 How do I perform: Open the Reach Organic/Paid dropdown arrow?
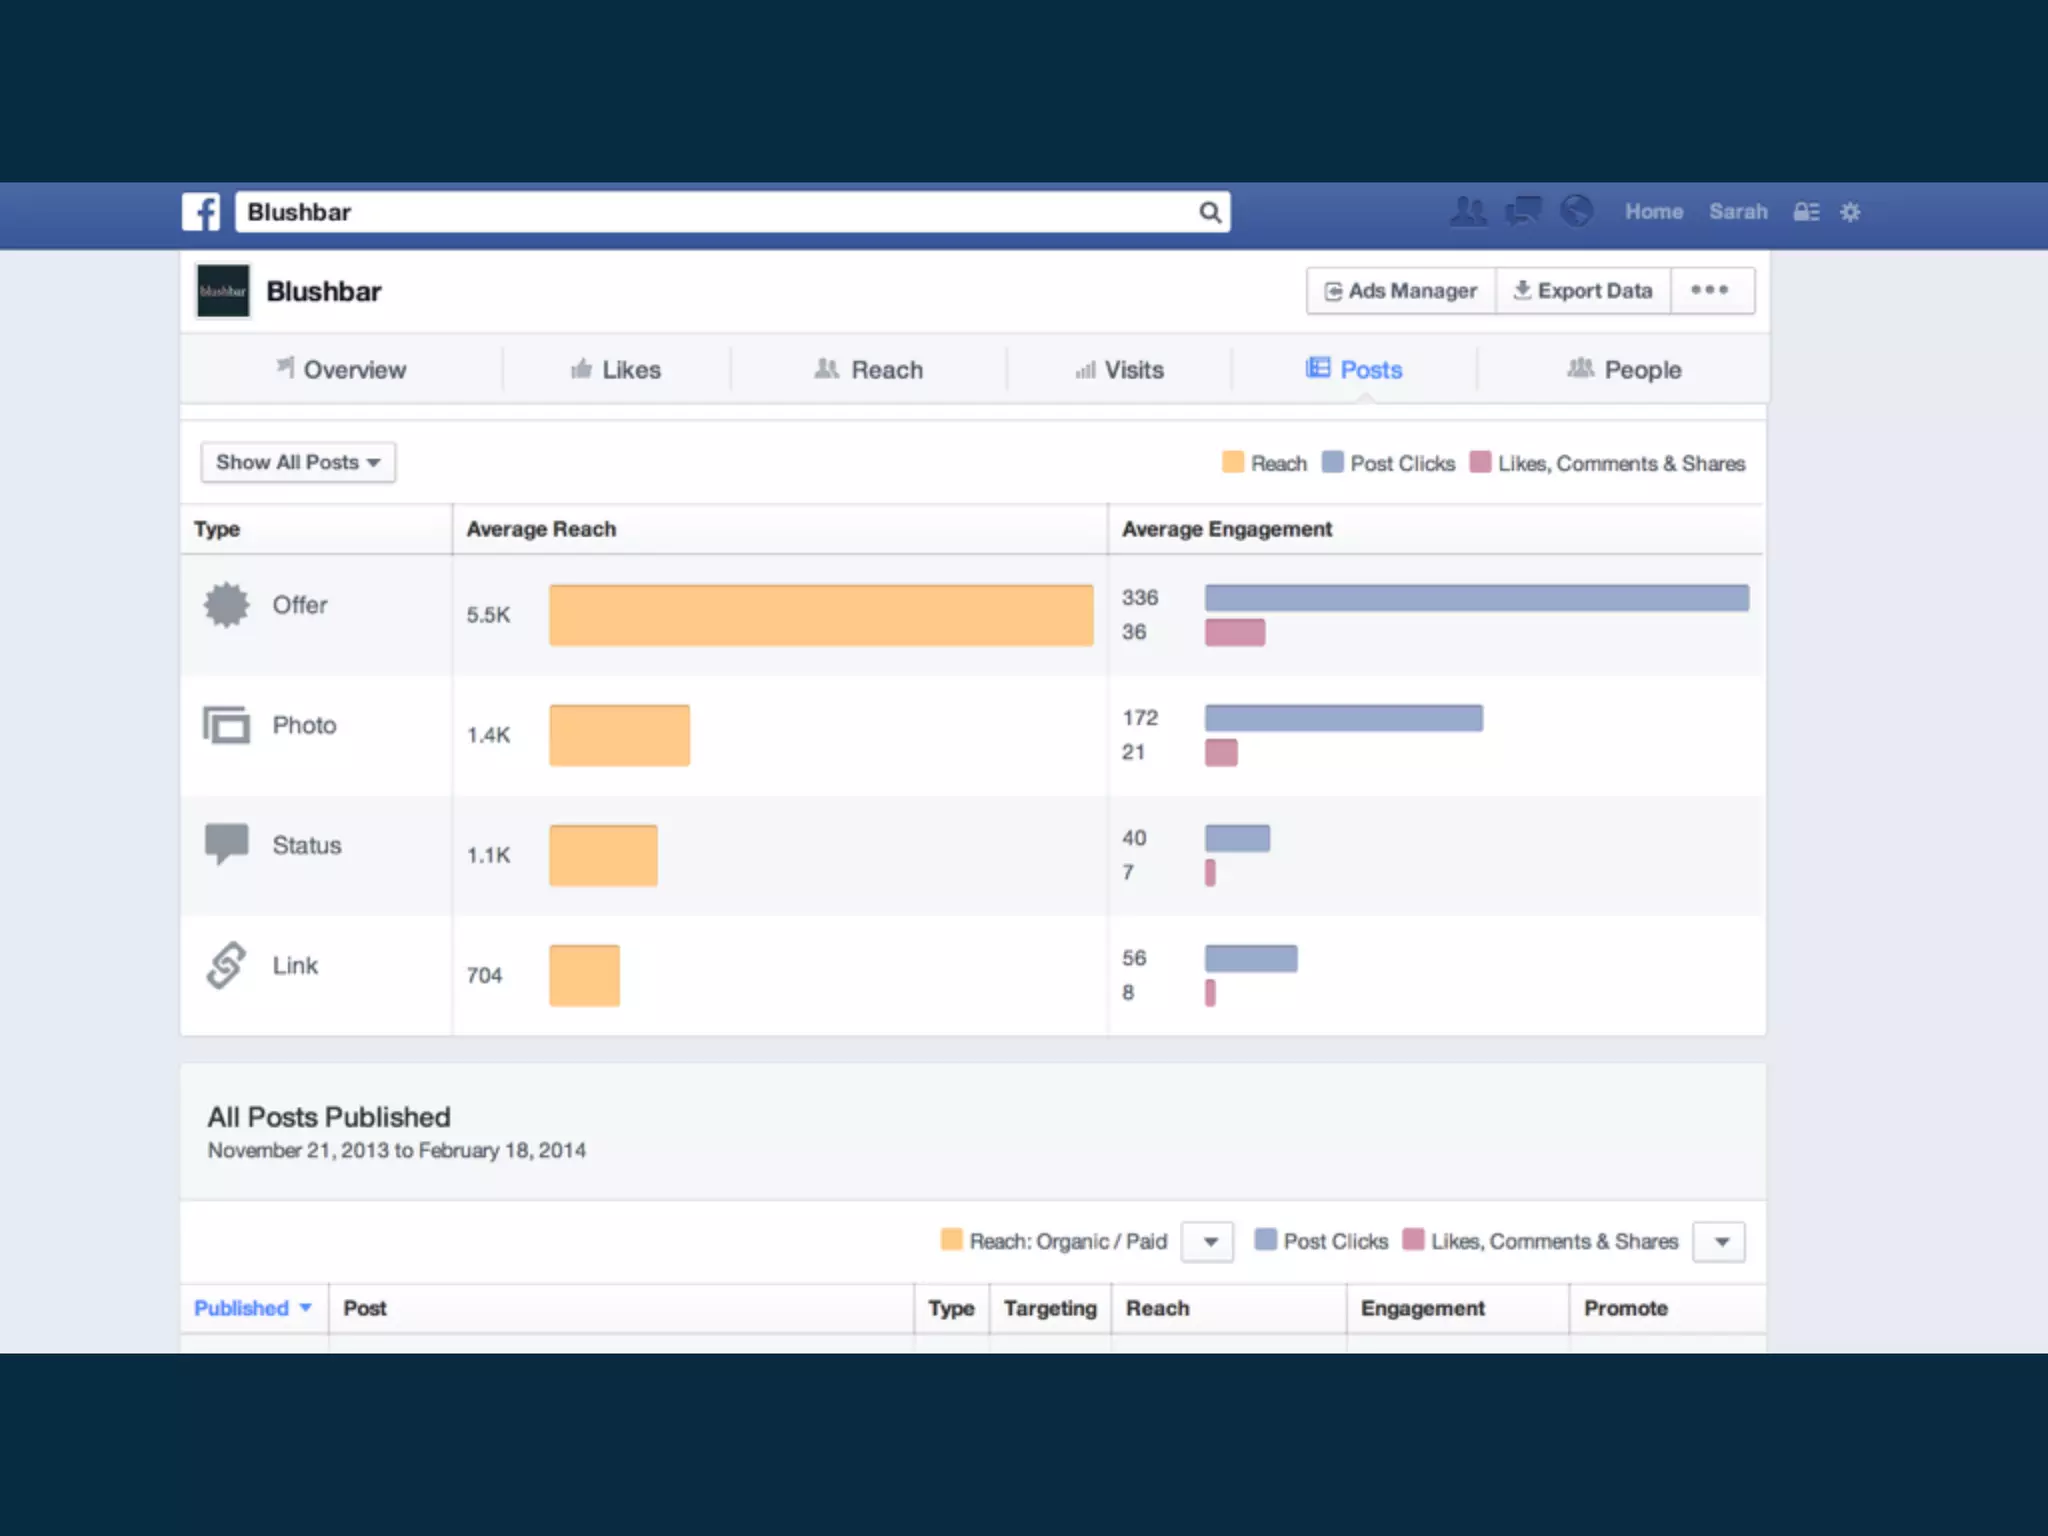point(1210,1242)
